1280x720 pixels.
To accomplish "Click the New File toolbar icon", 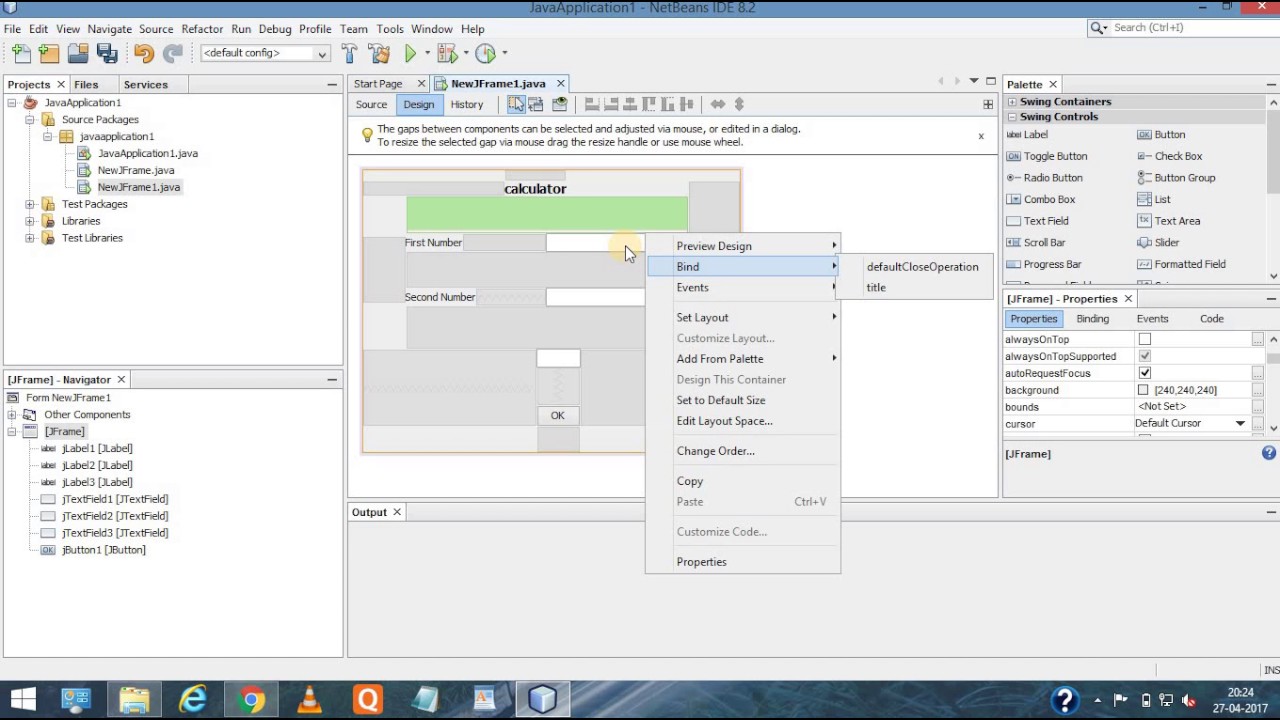I will tap(20, 53).
